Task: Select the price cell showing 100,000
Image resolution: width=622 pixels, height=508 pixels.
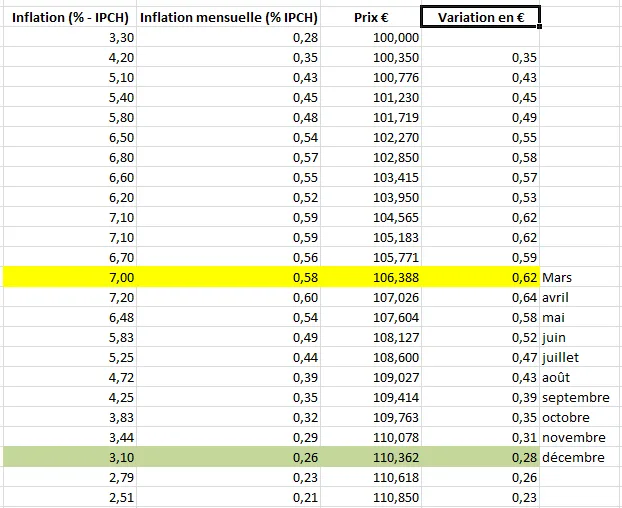Action: coord(395,37)
